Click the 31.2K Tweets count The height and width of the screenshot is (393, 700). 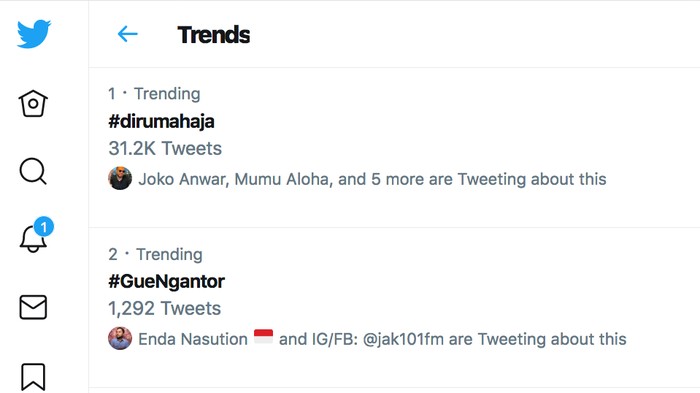tap(165, 148)
